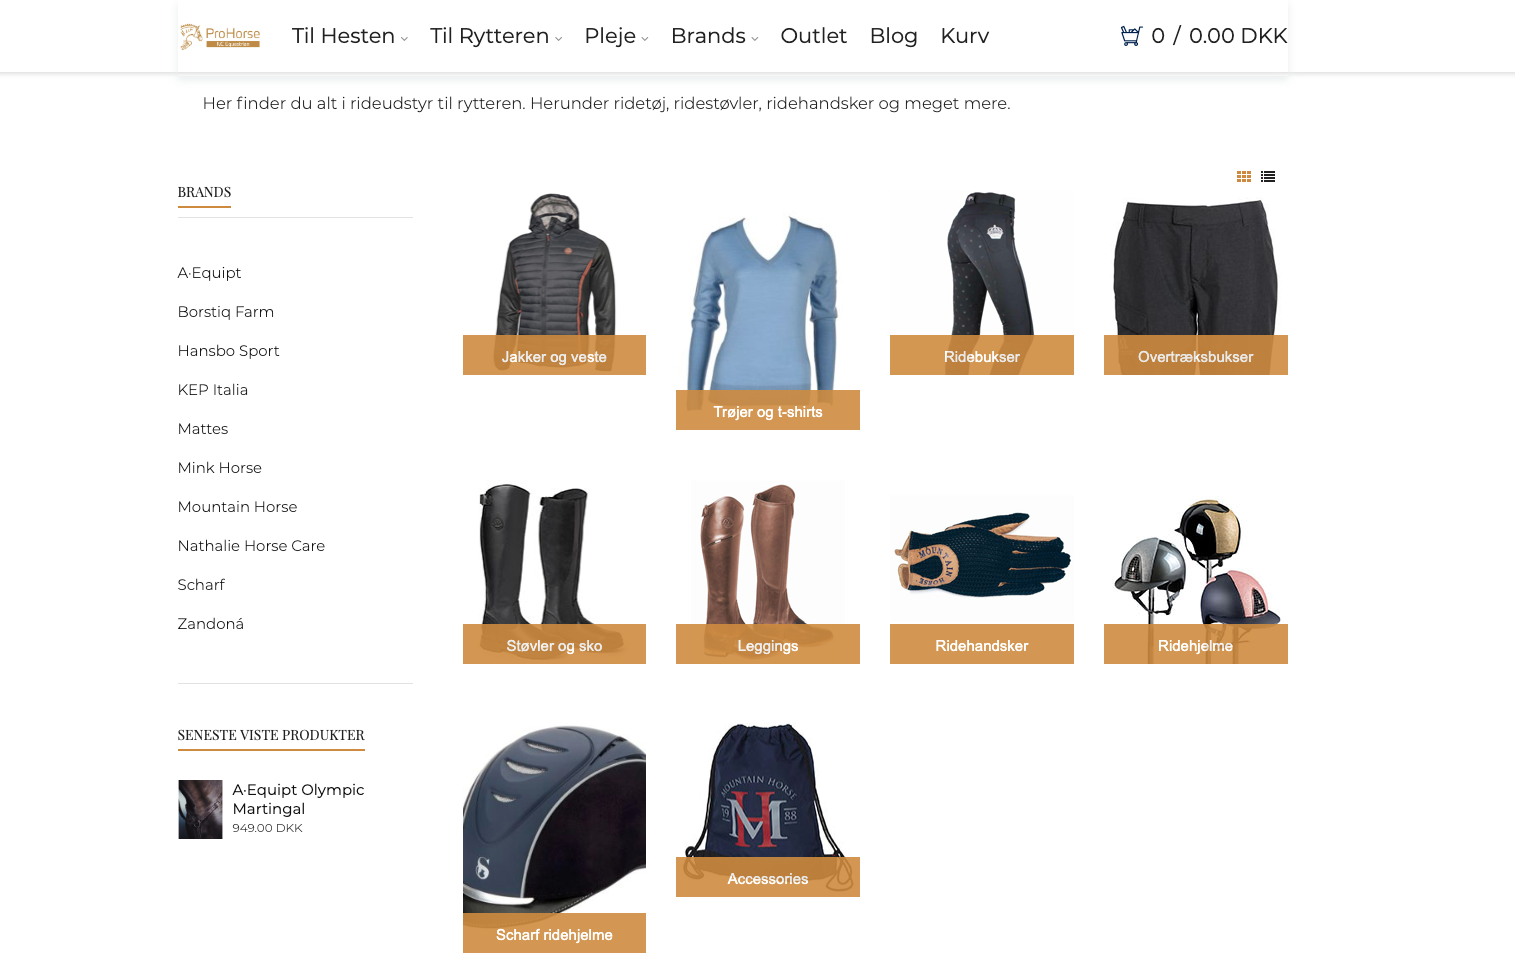1515x975 pixels.
Task: Open the KEP Italia brand link
Action: pyautogui.click(x=212, y=390)
